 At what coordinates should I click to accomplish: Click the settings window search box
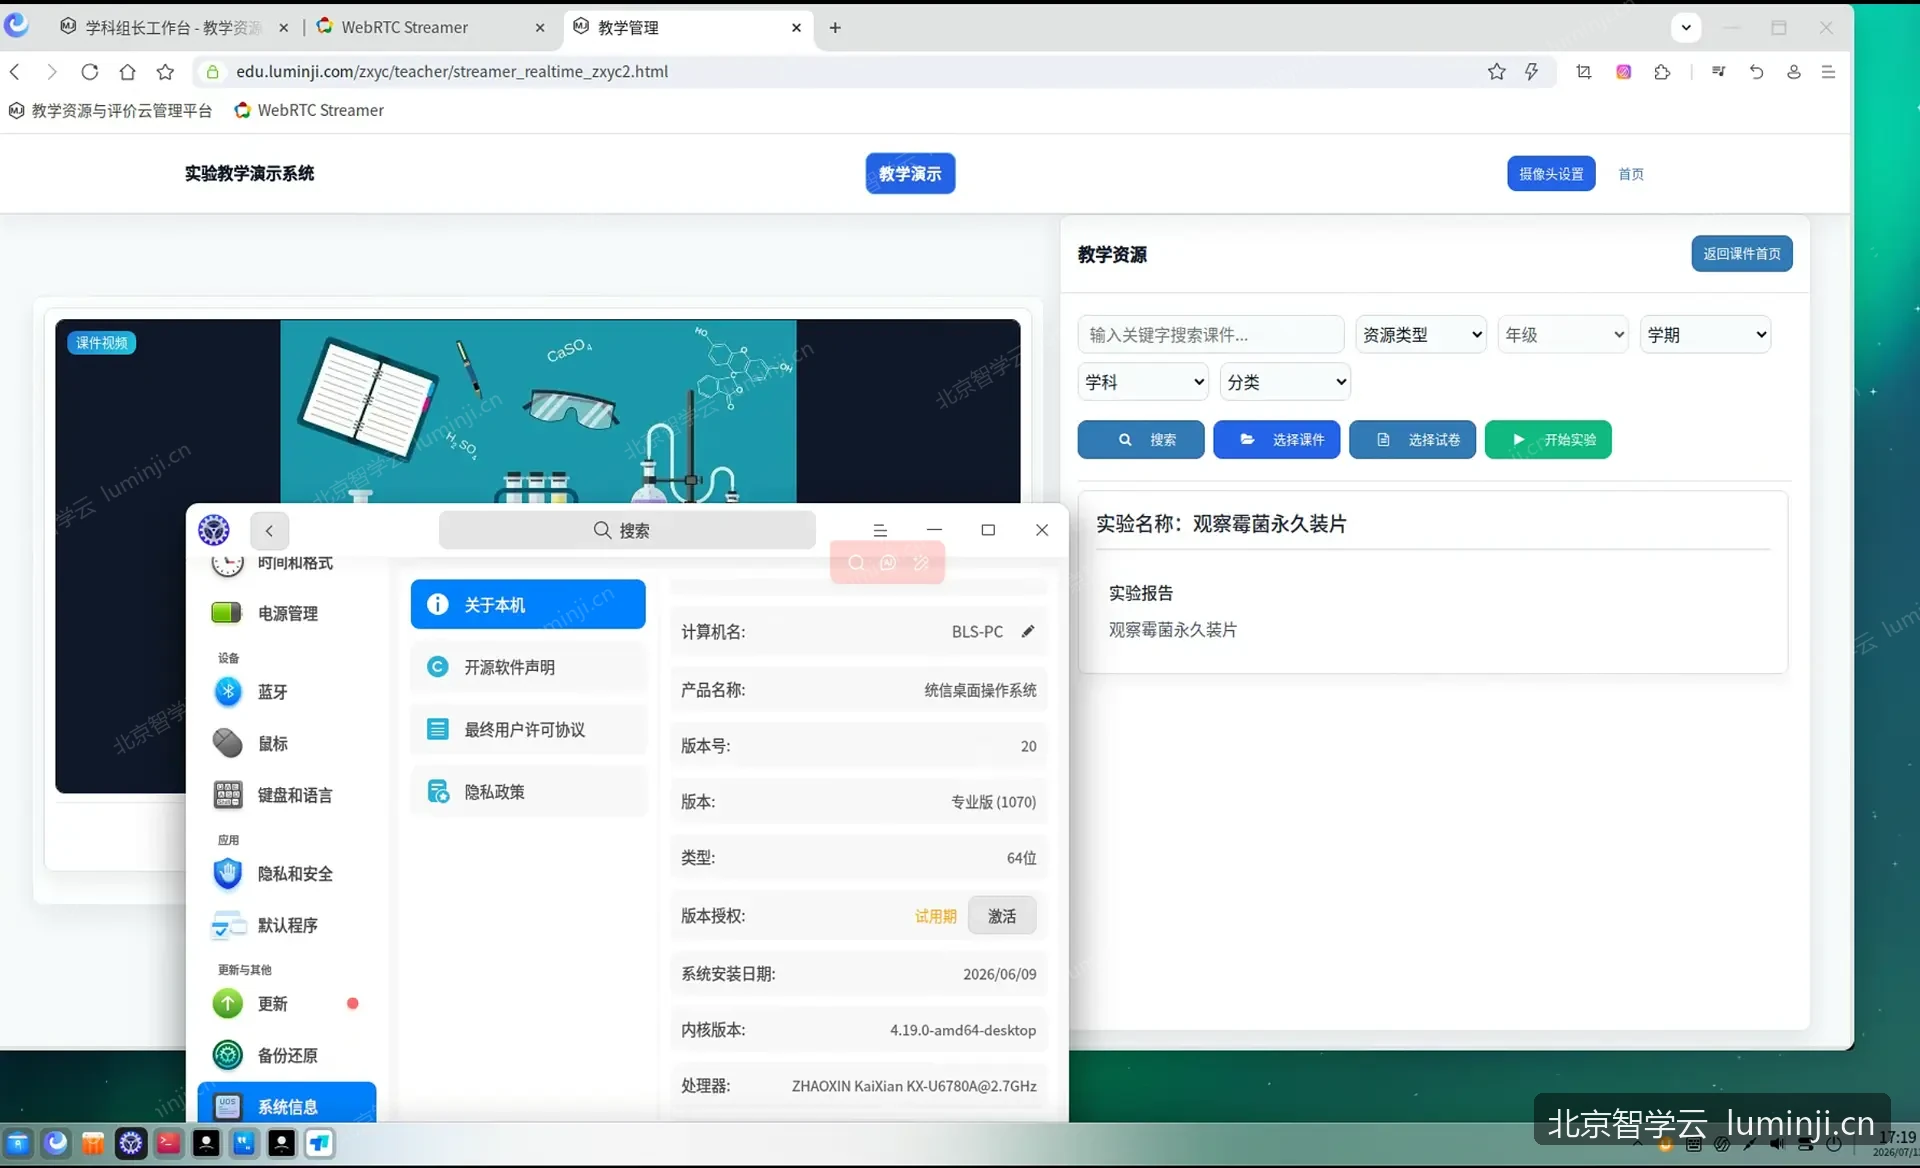coord(627,530)
